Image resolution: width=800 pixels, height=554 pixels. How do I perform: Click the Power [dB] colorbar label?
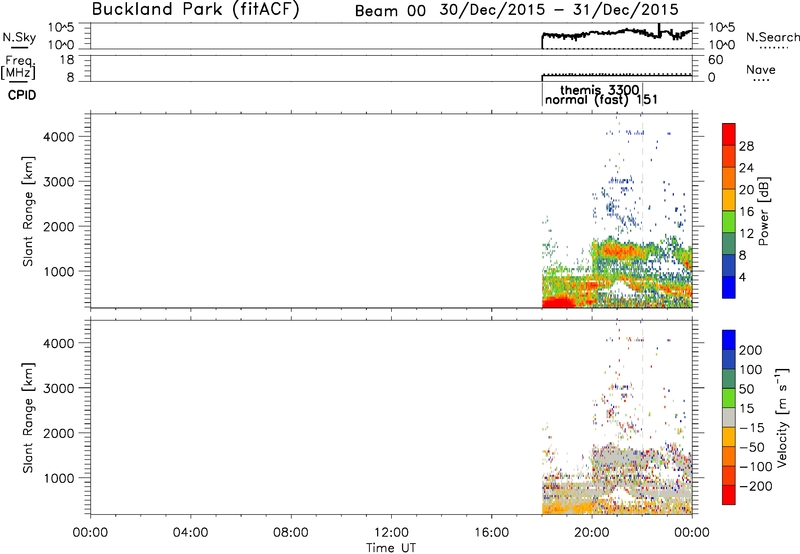tap(763, 211)
